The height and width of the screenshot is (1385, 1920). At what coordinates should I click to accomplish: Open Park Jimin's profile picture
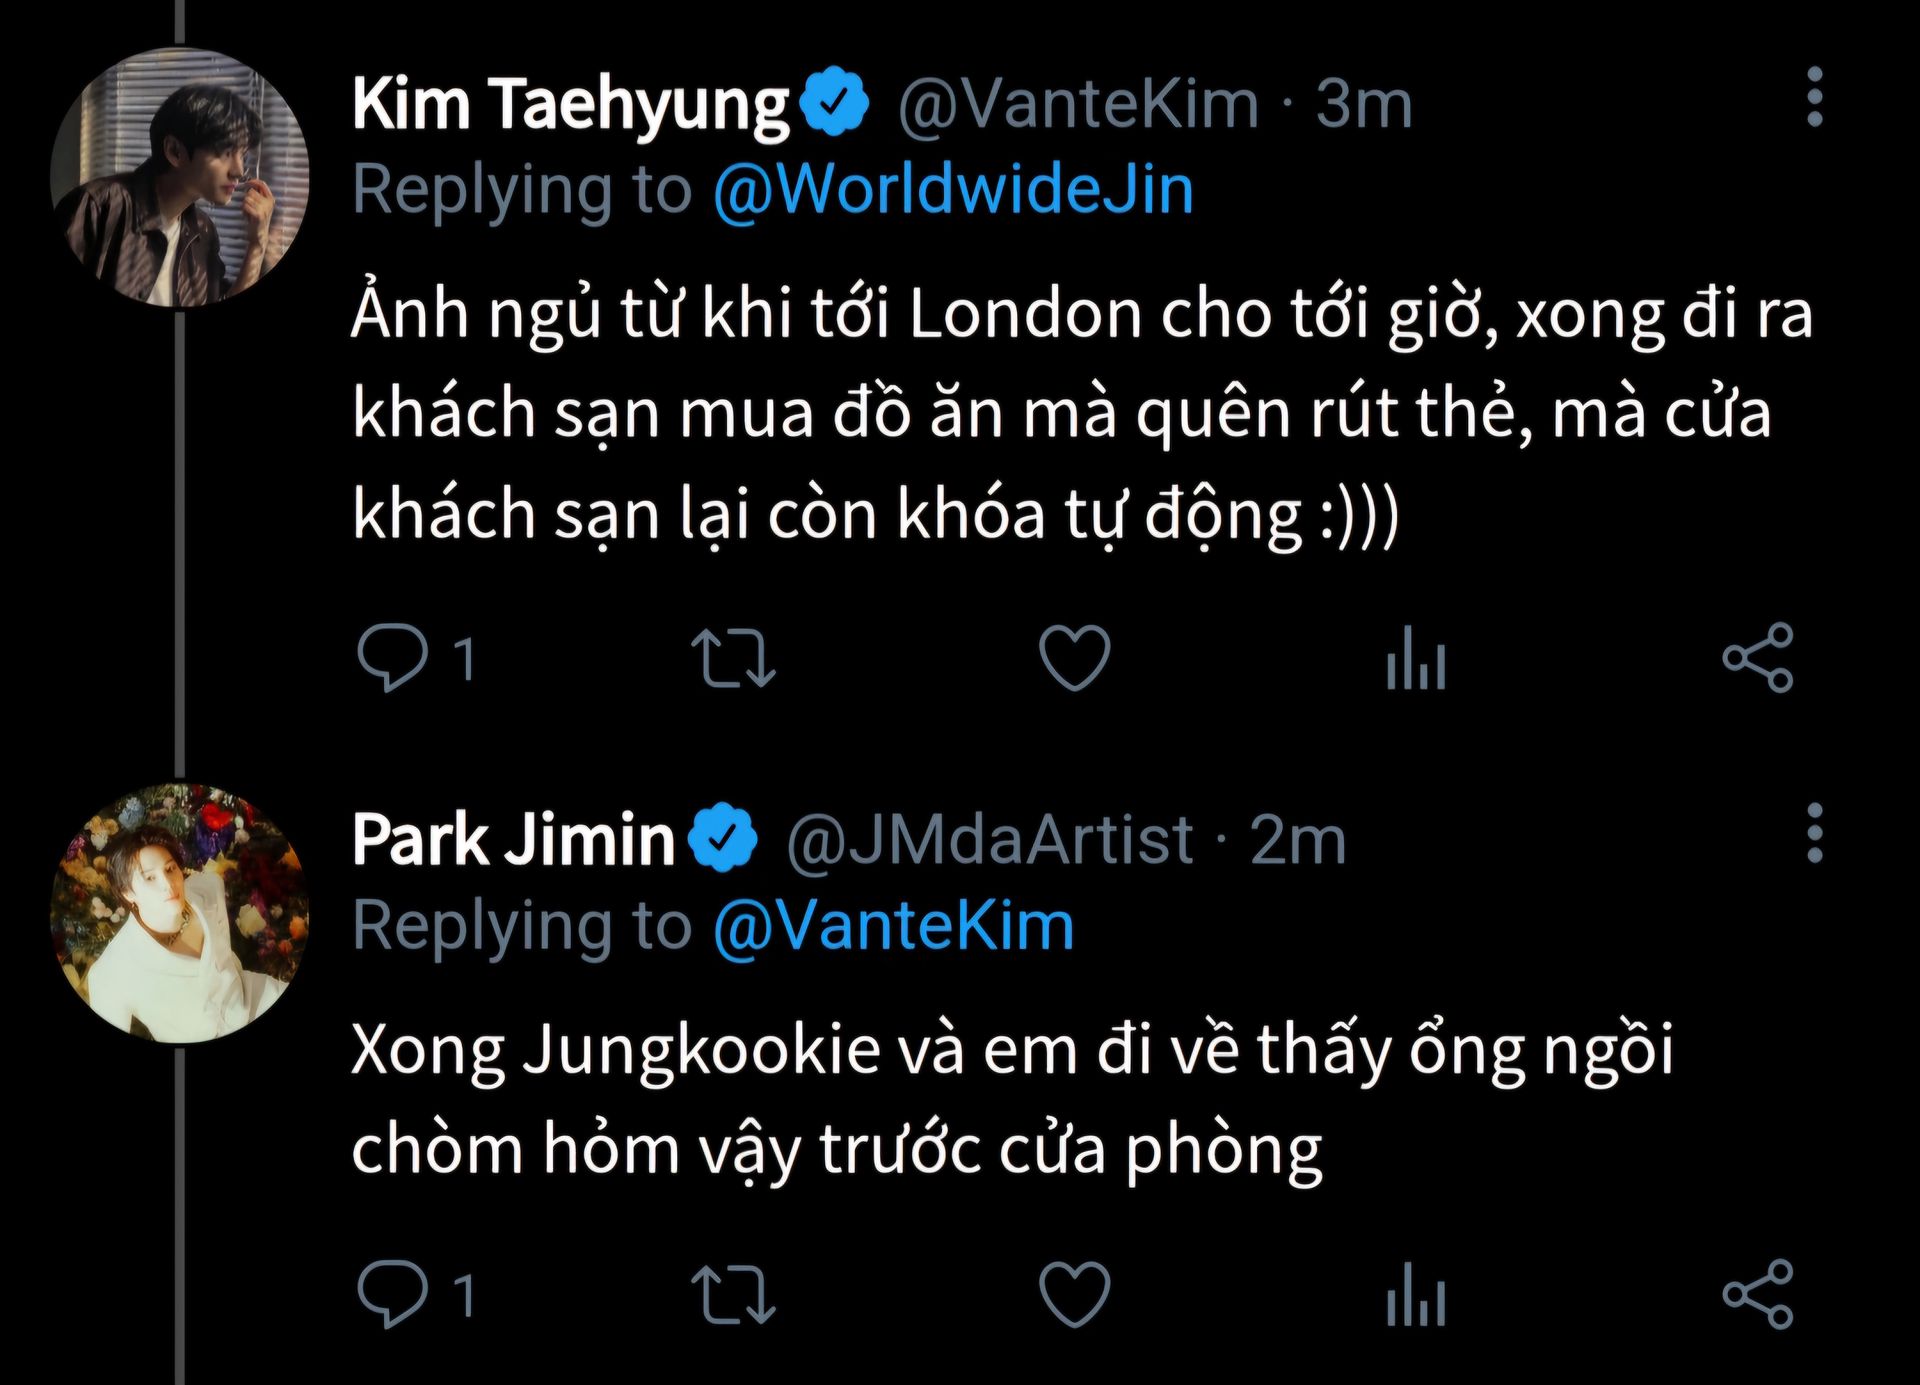click(x=180, y=913)
